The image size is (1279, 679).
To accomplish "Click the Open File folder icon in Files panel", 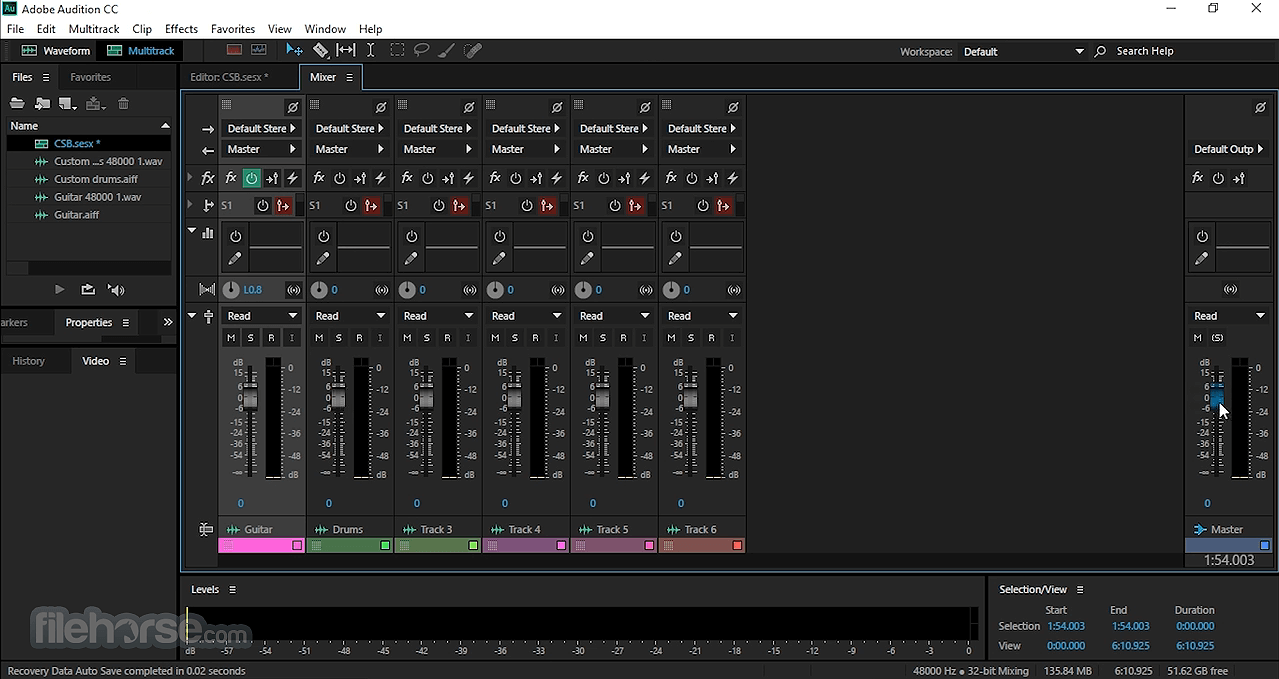I will click(x=17, y=103).
